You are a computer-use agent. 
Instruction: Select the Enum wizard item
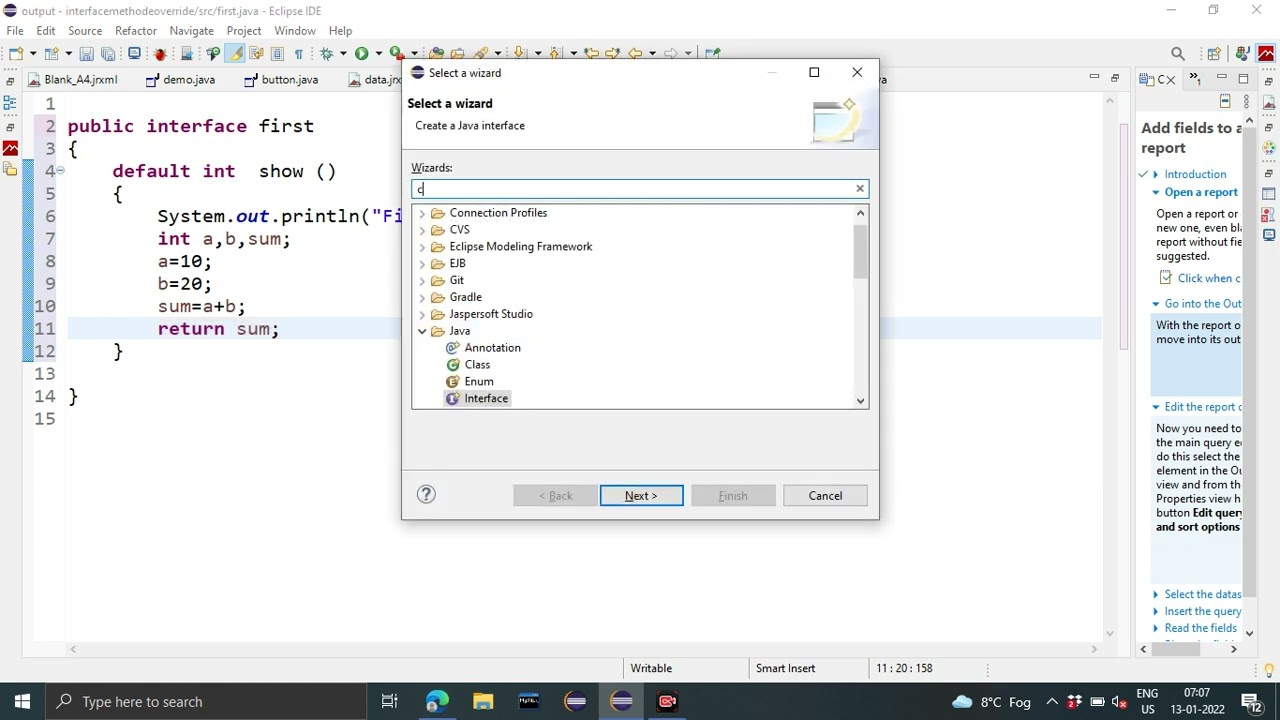point(470,382)
